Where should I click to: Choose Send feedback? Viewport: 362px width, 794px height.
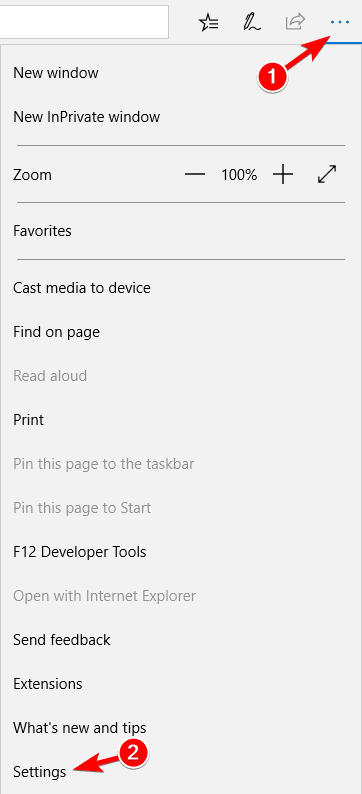coord(173,640)
